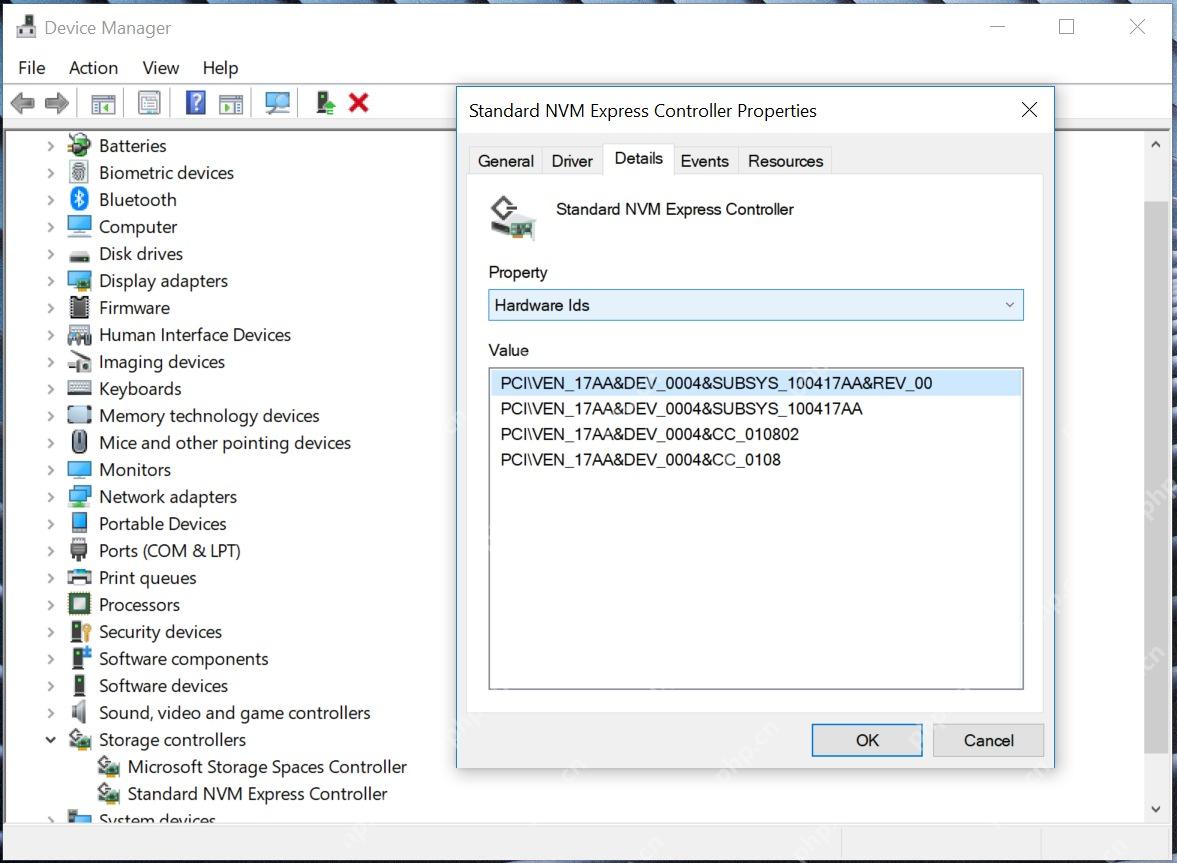Open the Property dropdown showing Hardware Ids

755,305
